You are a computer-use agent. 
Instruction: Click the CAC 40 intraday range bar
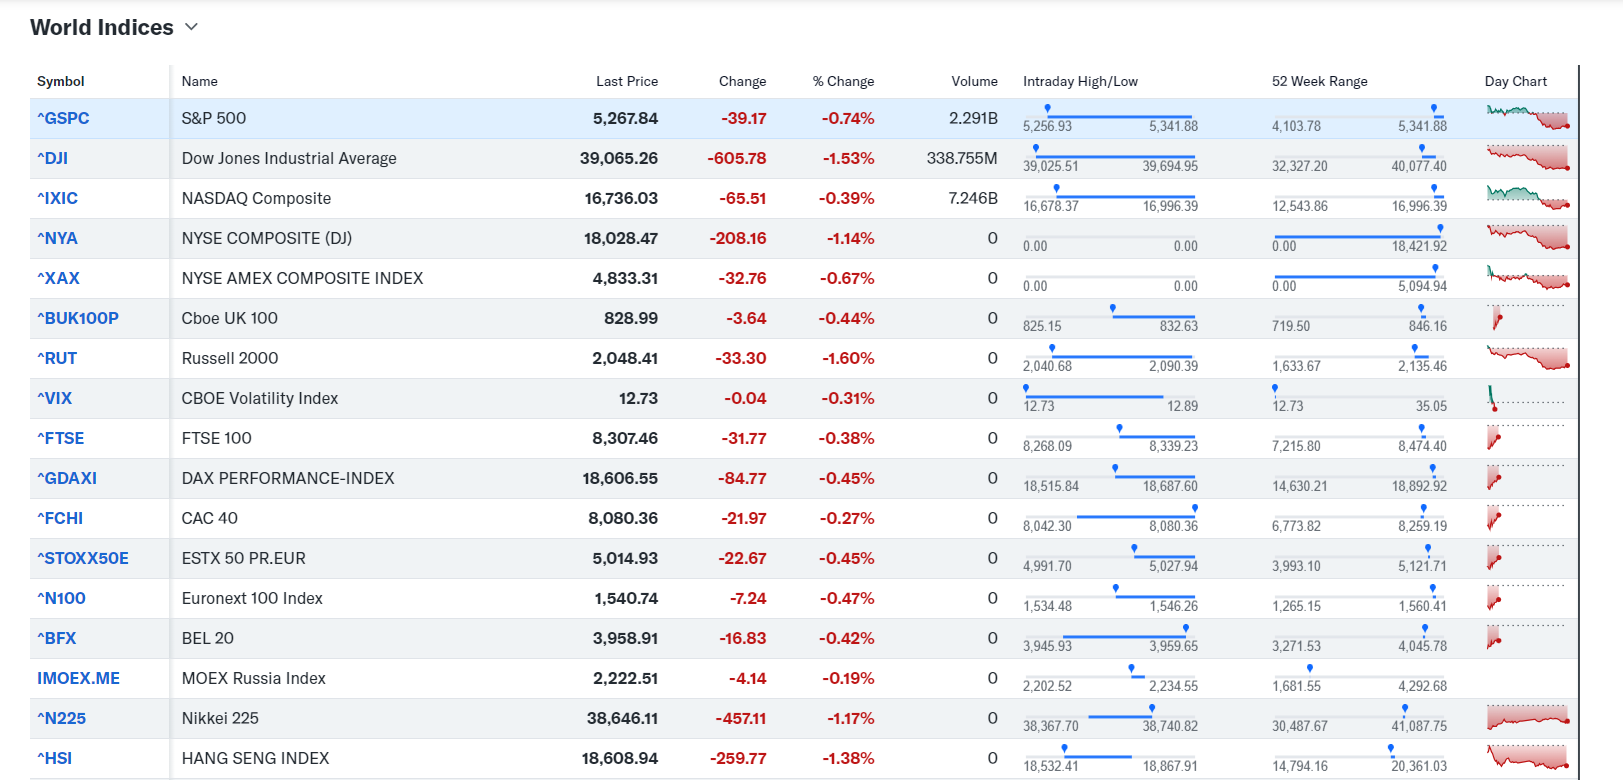[1110, 517]
